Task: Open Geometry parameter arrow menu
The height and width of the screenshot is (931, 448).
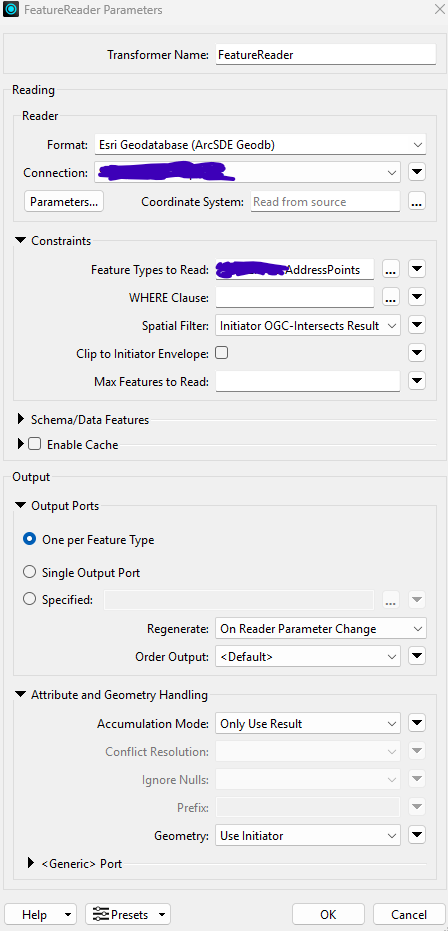Action: point(417,835)
